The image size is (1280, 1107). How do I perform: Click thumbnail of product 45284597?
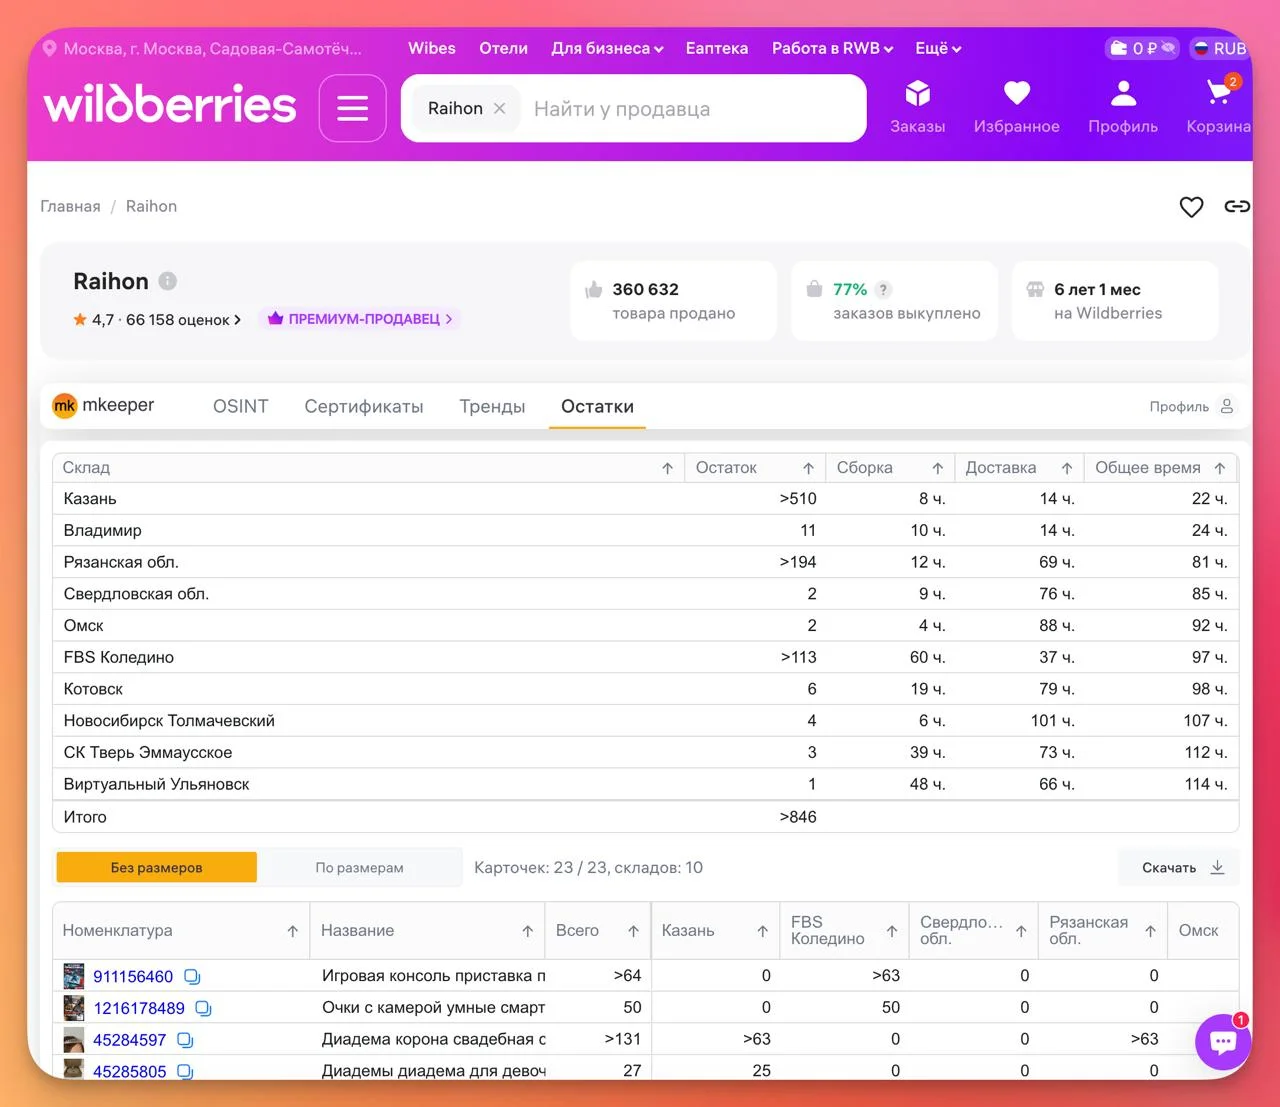74,1040
